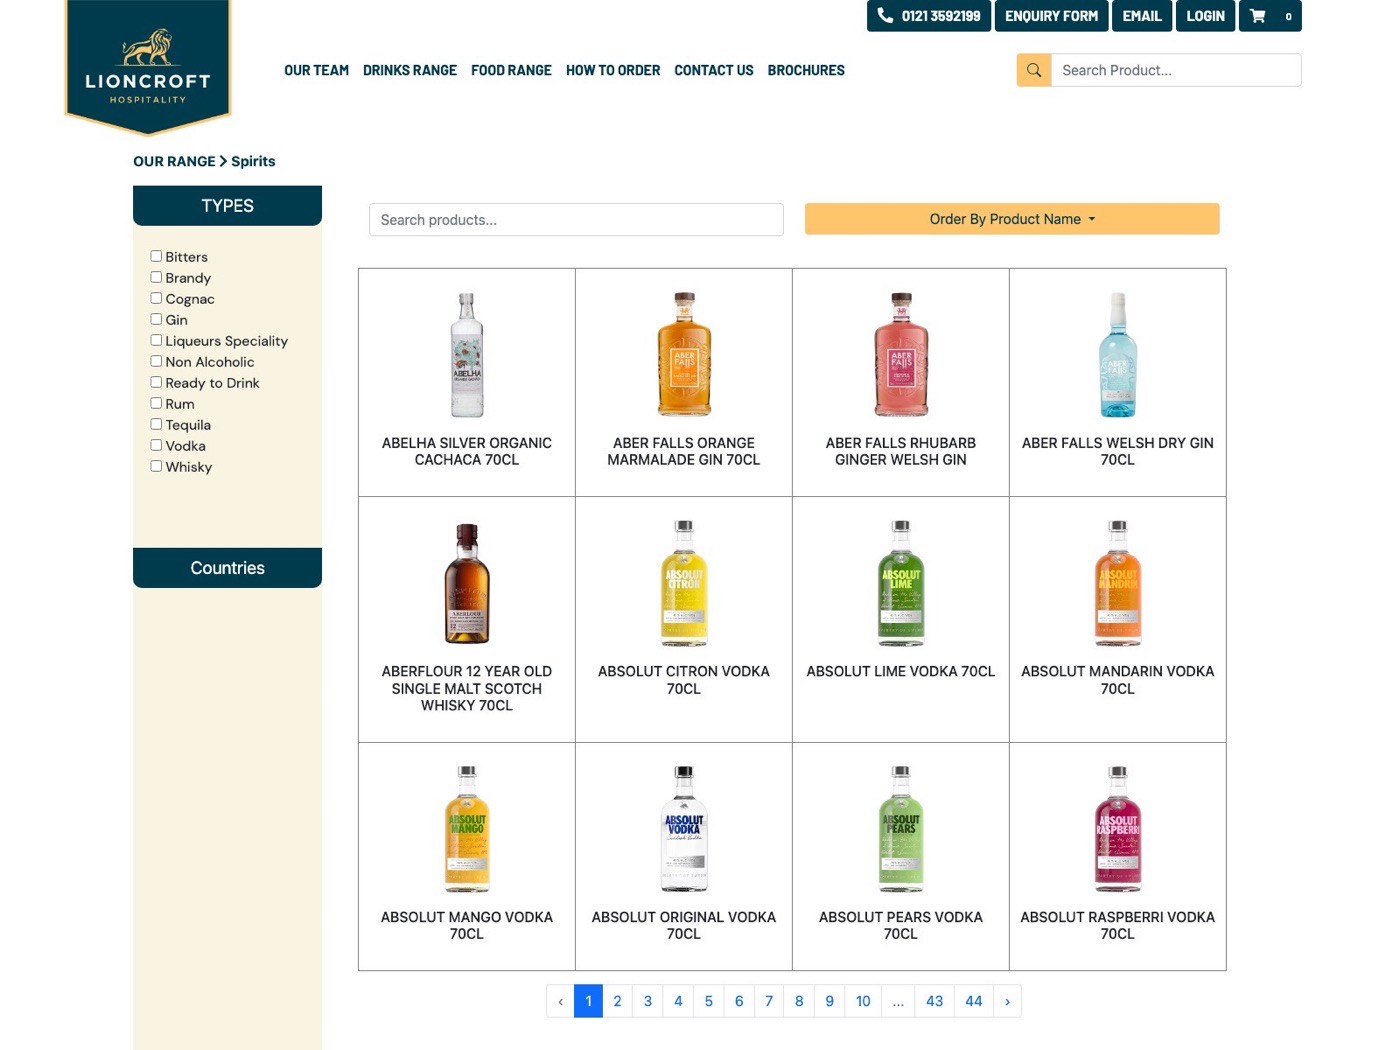The width and height of the screenshot is (1400, 1050).
Task: Click ABER FALLS WELSH DRY GIN 70CL title
Action: tap(1118, 451)
